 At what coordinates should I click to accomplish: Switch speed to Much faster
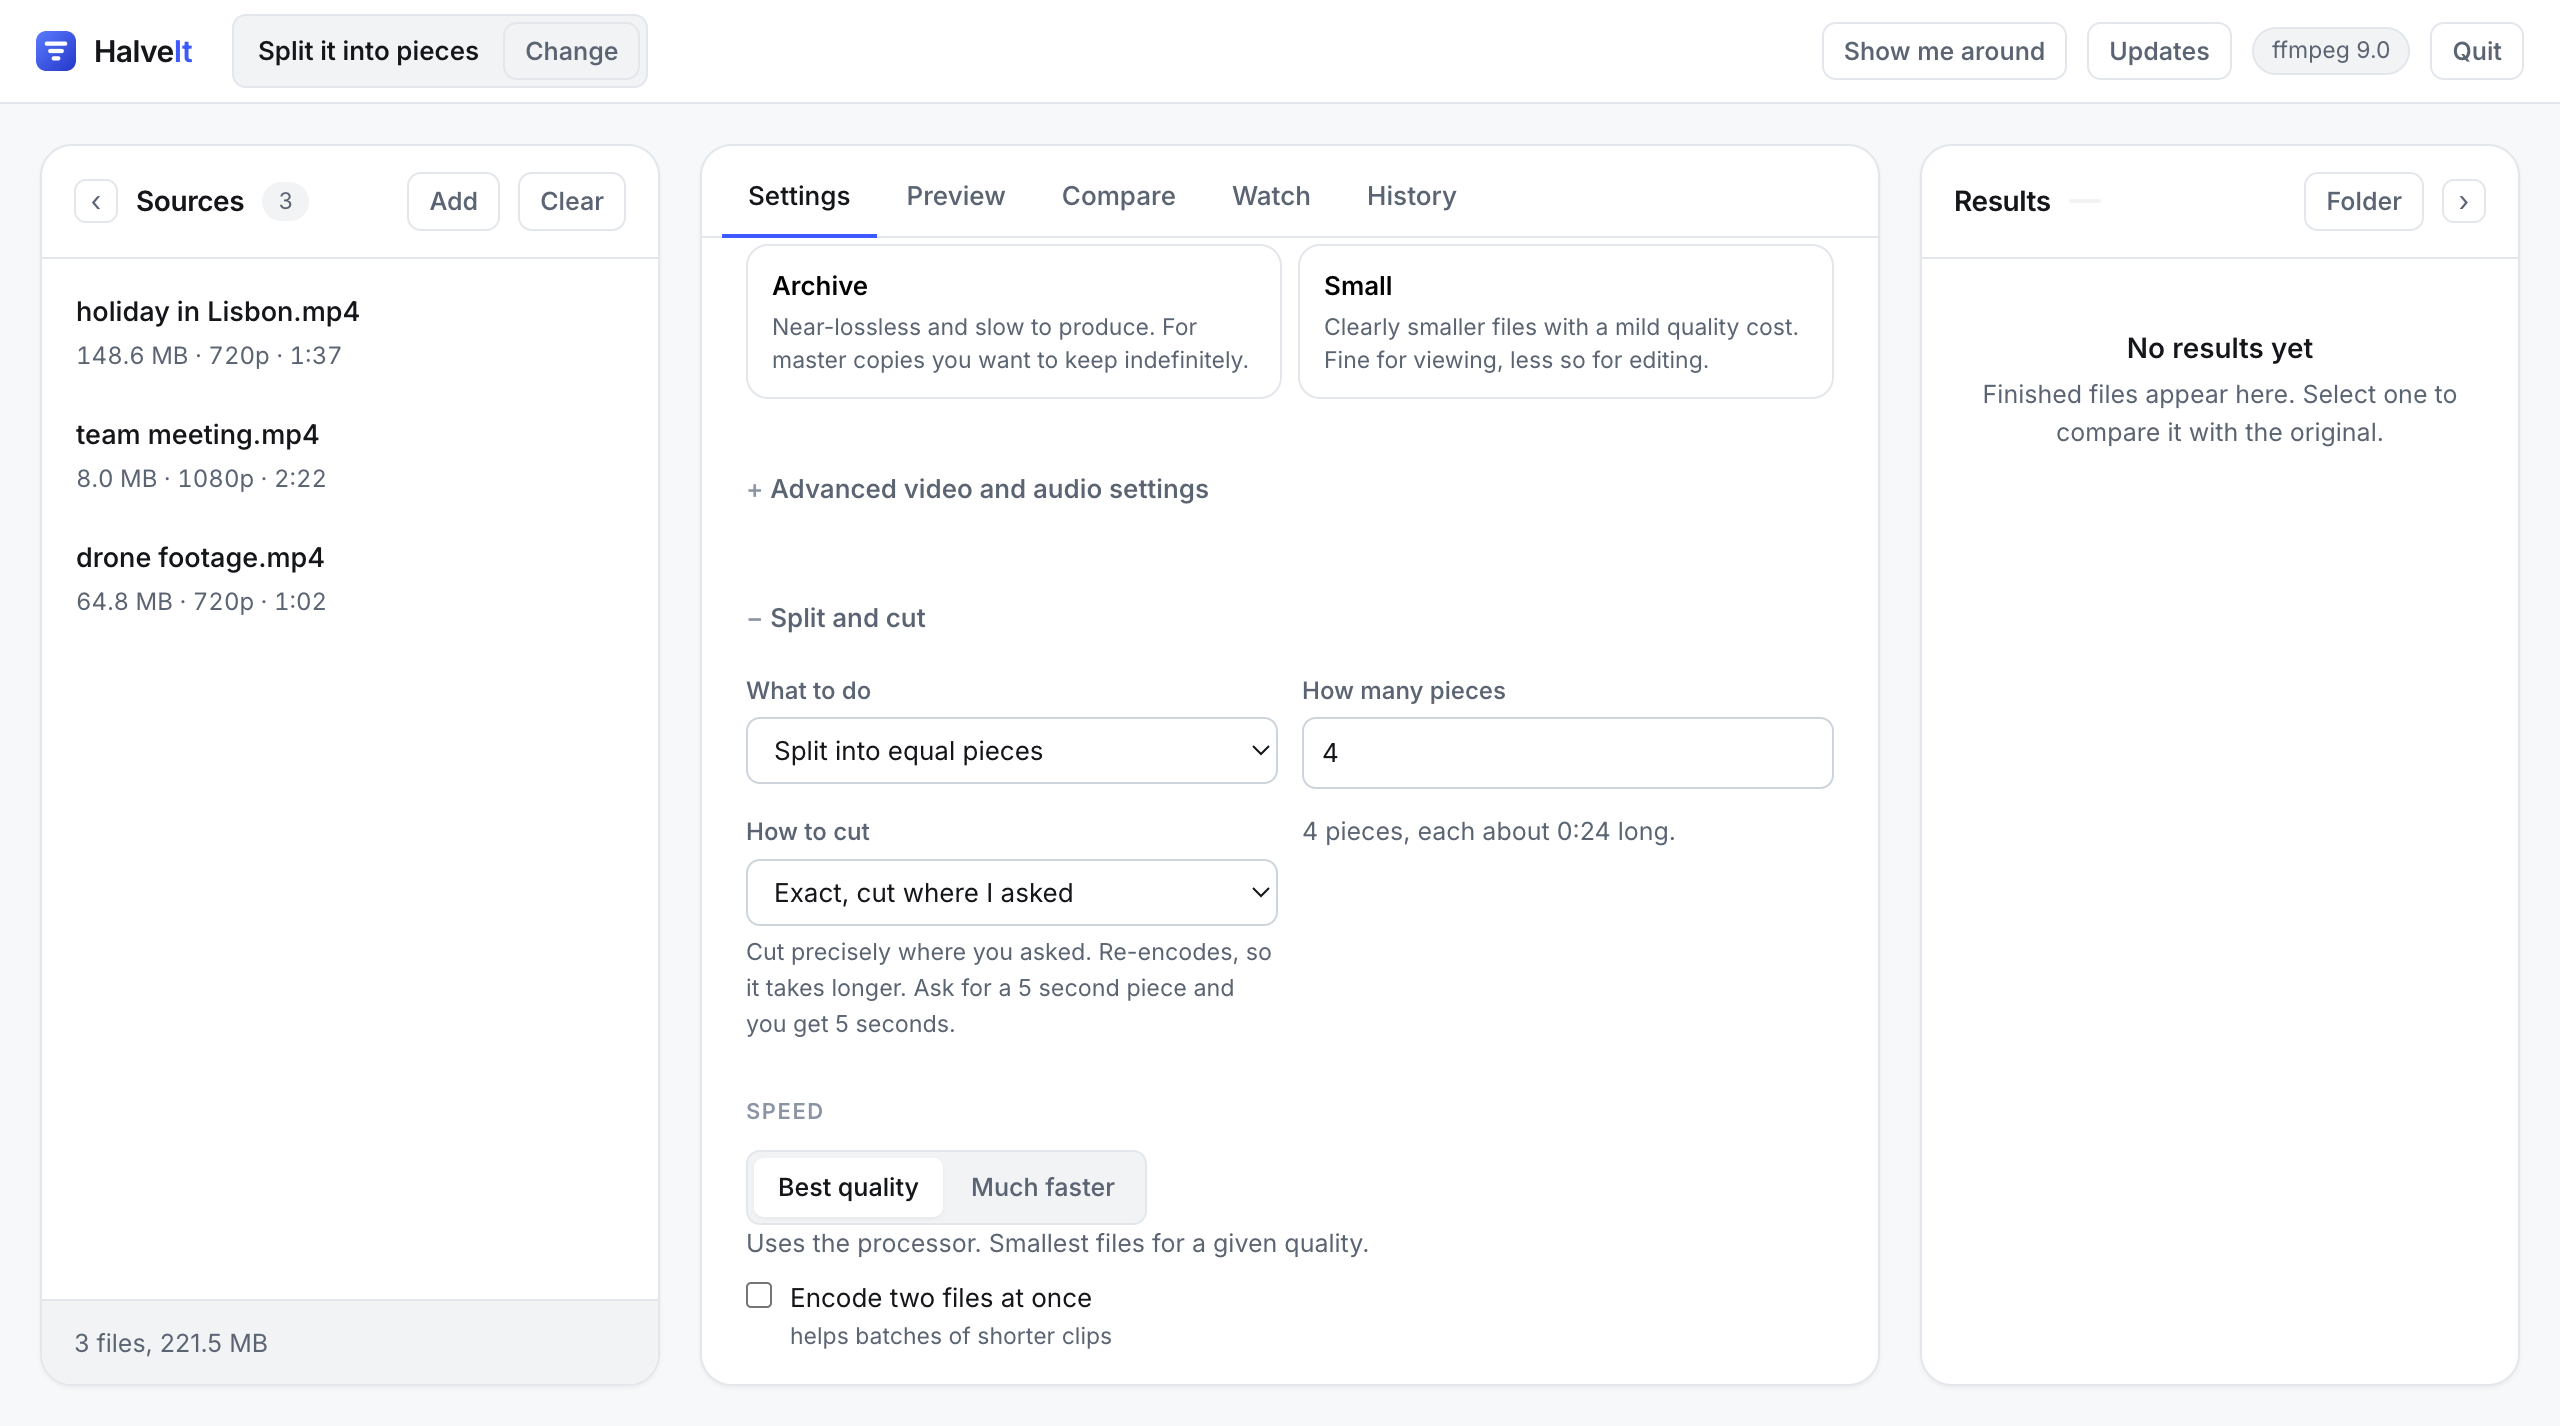click(x=1042, y=1187)
